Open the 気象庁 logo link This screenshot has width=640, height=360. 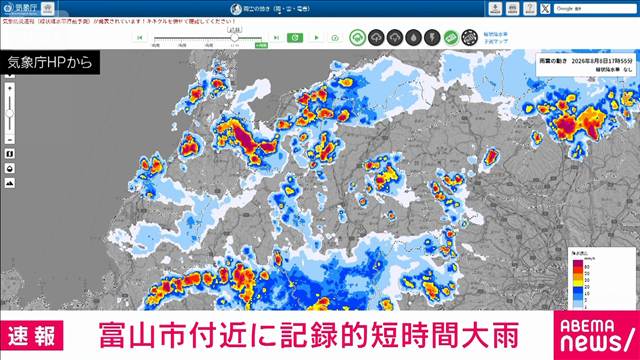tap(20, 8)
